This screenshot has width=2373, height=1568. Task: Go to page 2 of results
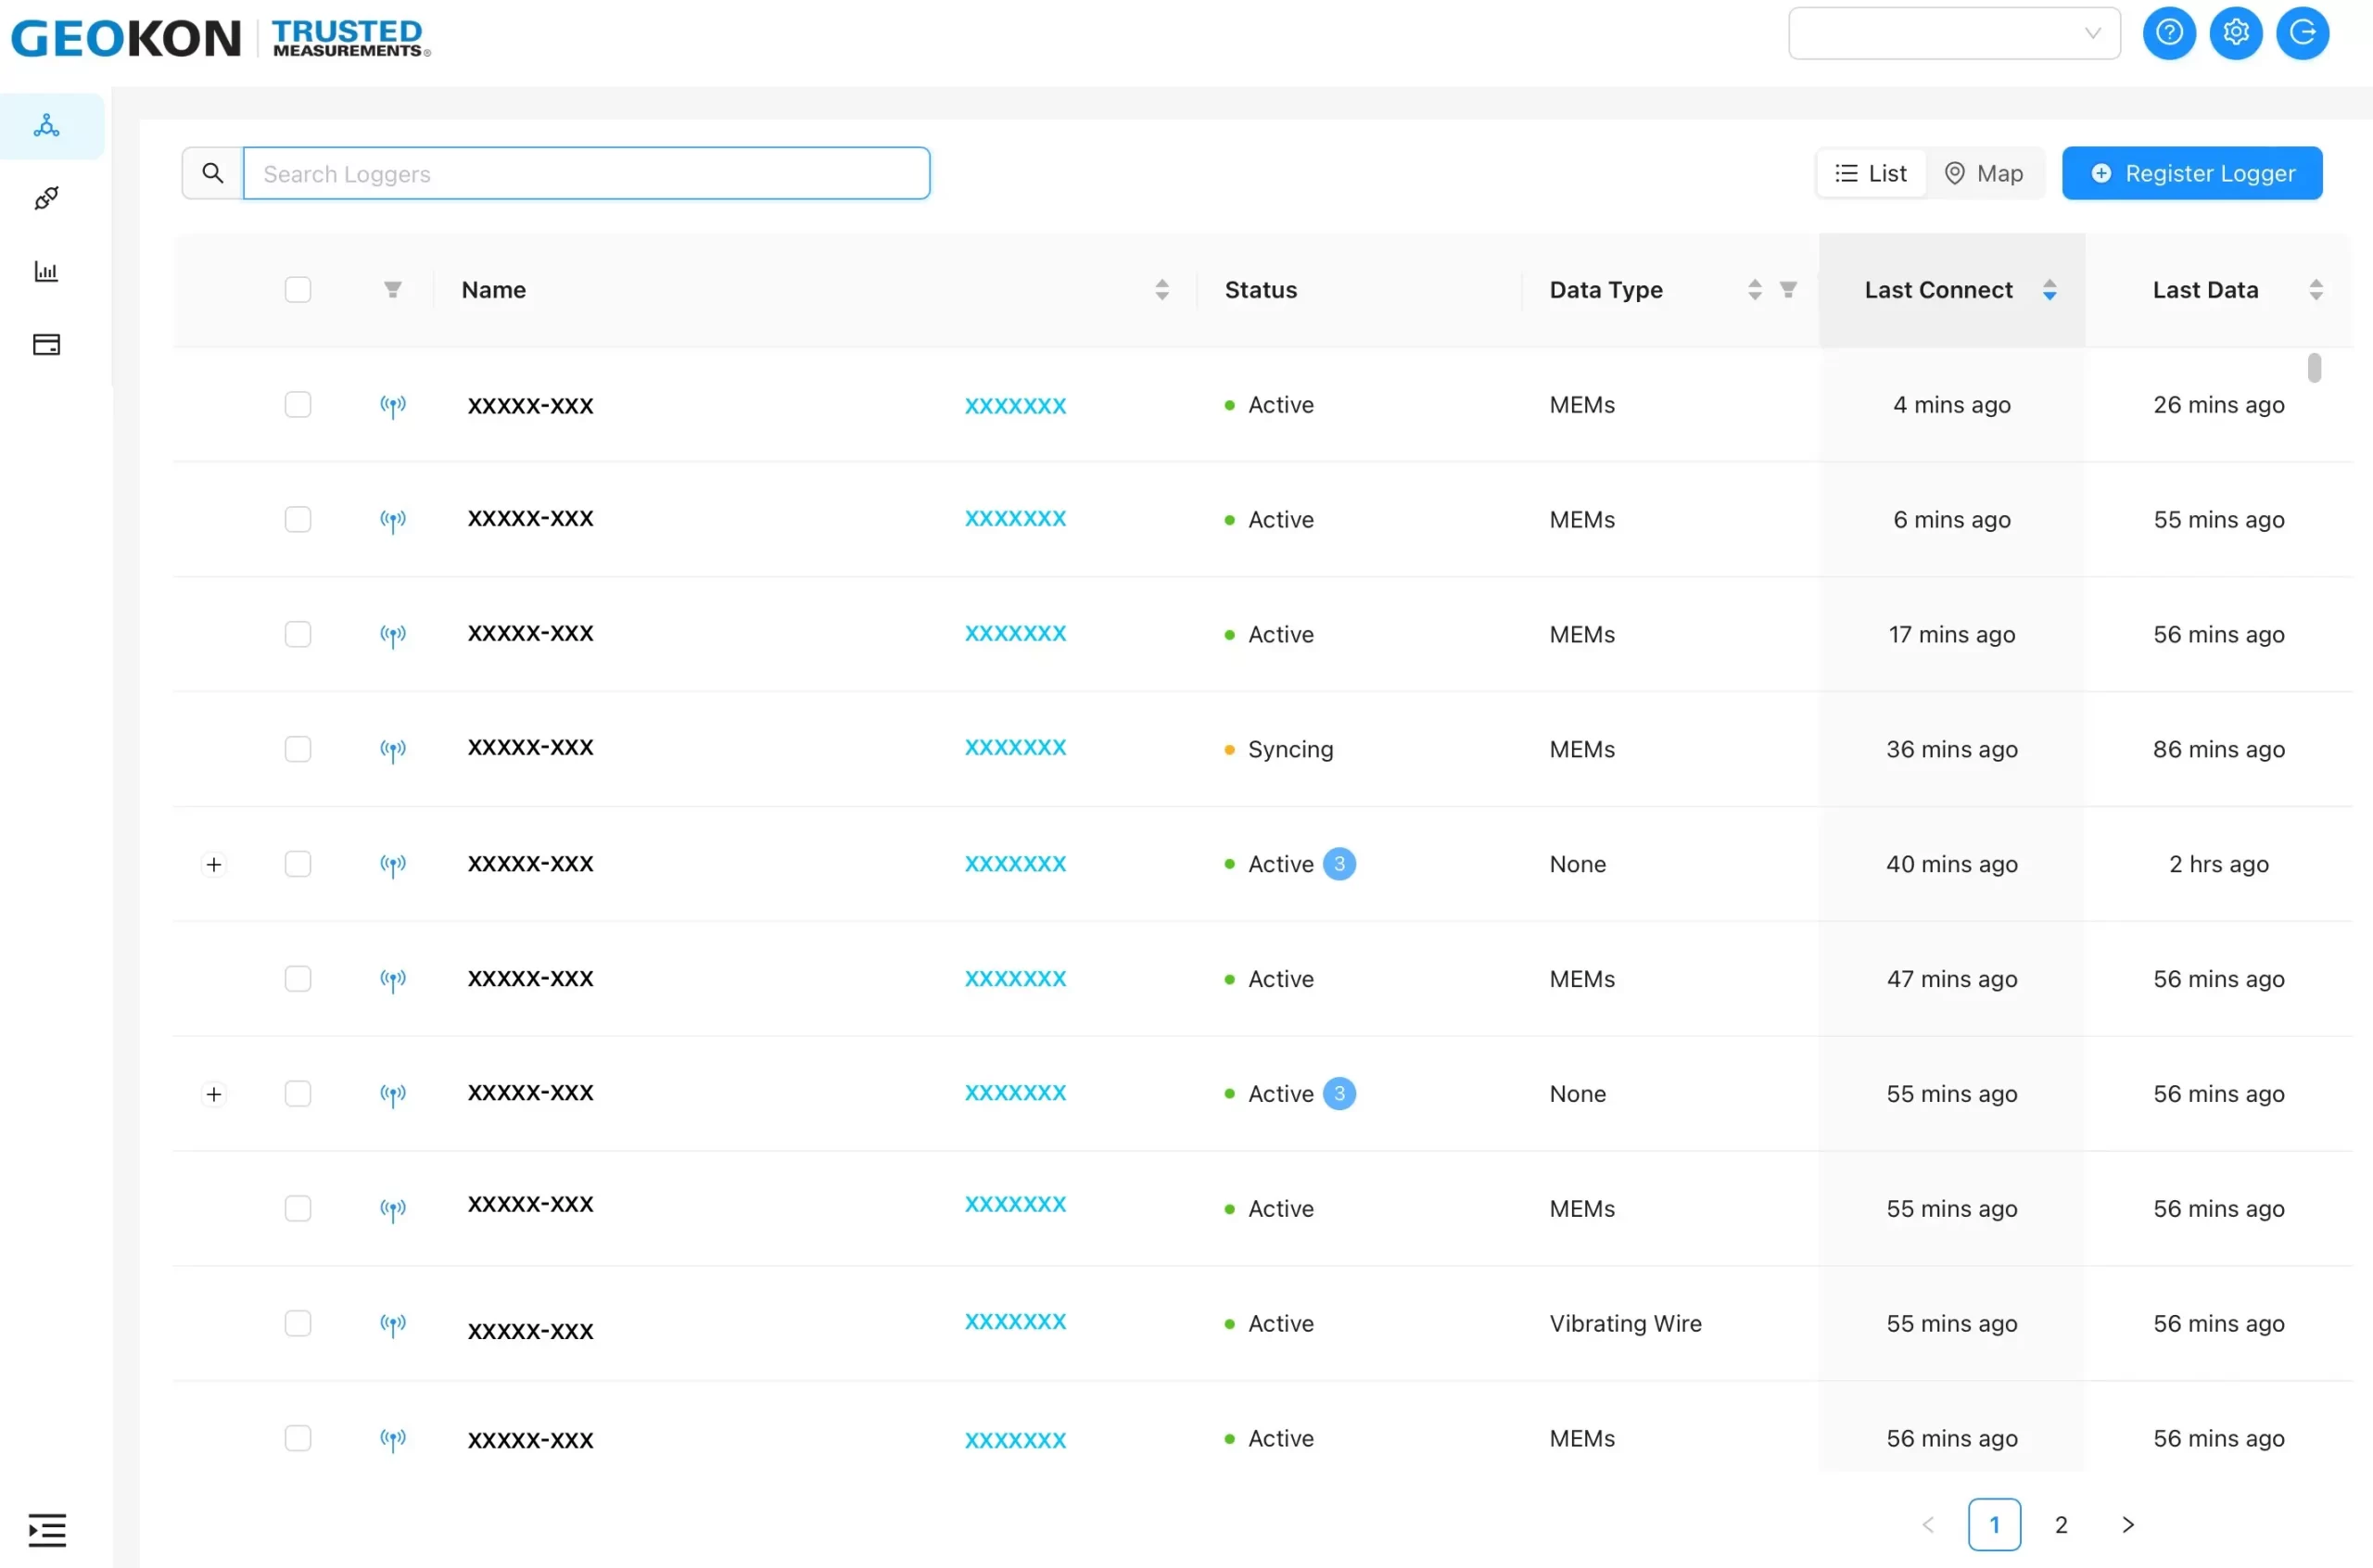(x=2060, y=1524)
